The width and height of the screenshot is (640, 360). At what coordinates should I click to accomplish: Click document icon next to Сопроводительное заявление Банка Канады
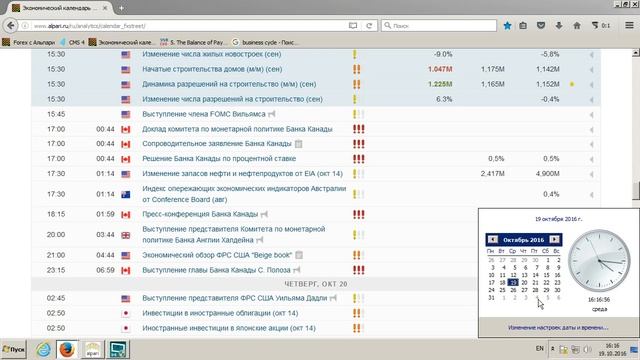click(x=298, y=144)
